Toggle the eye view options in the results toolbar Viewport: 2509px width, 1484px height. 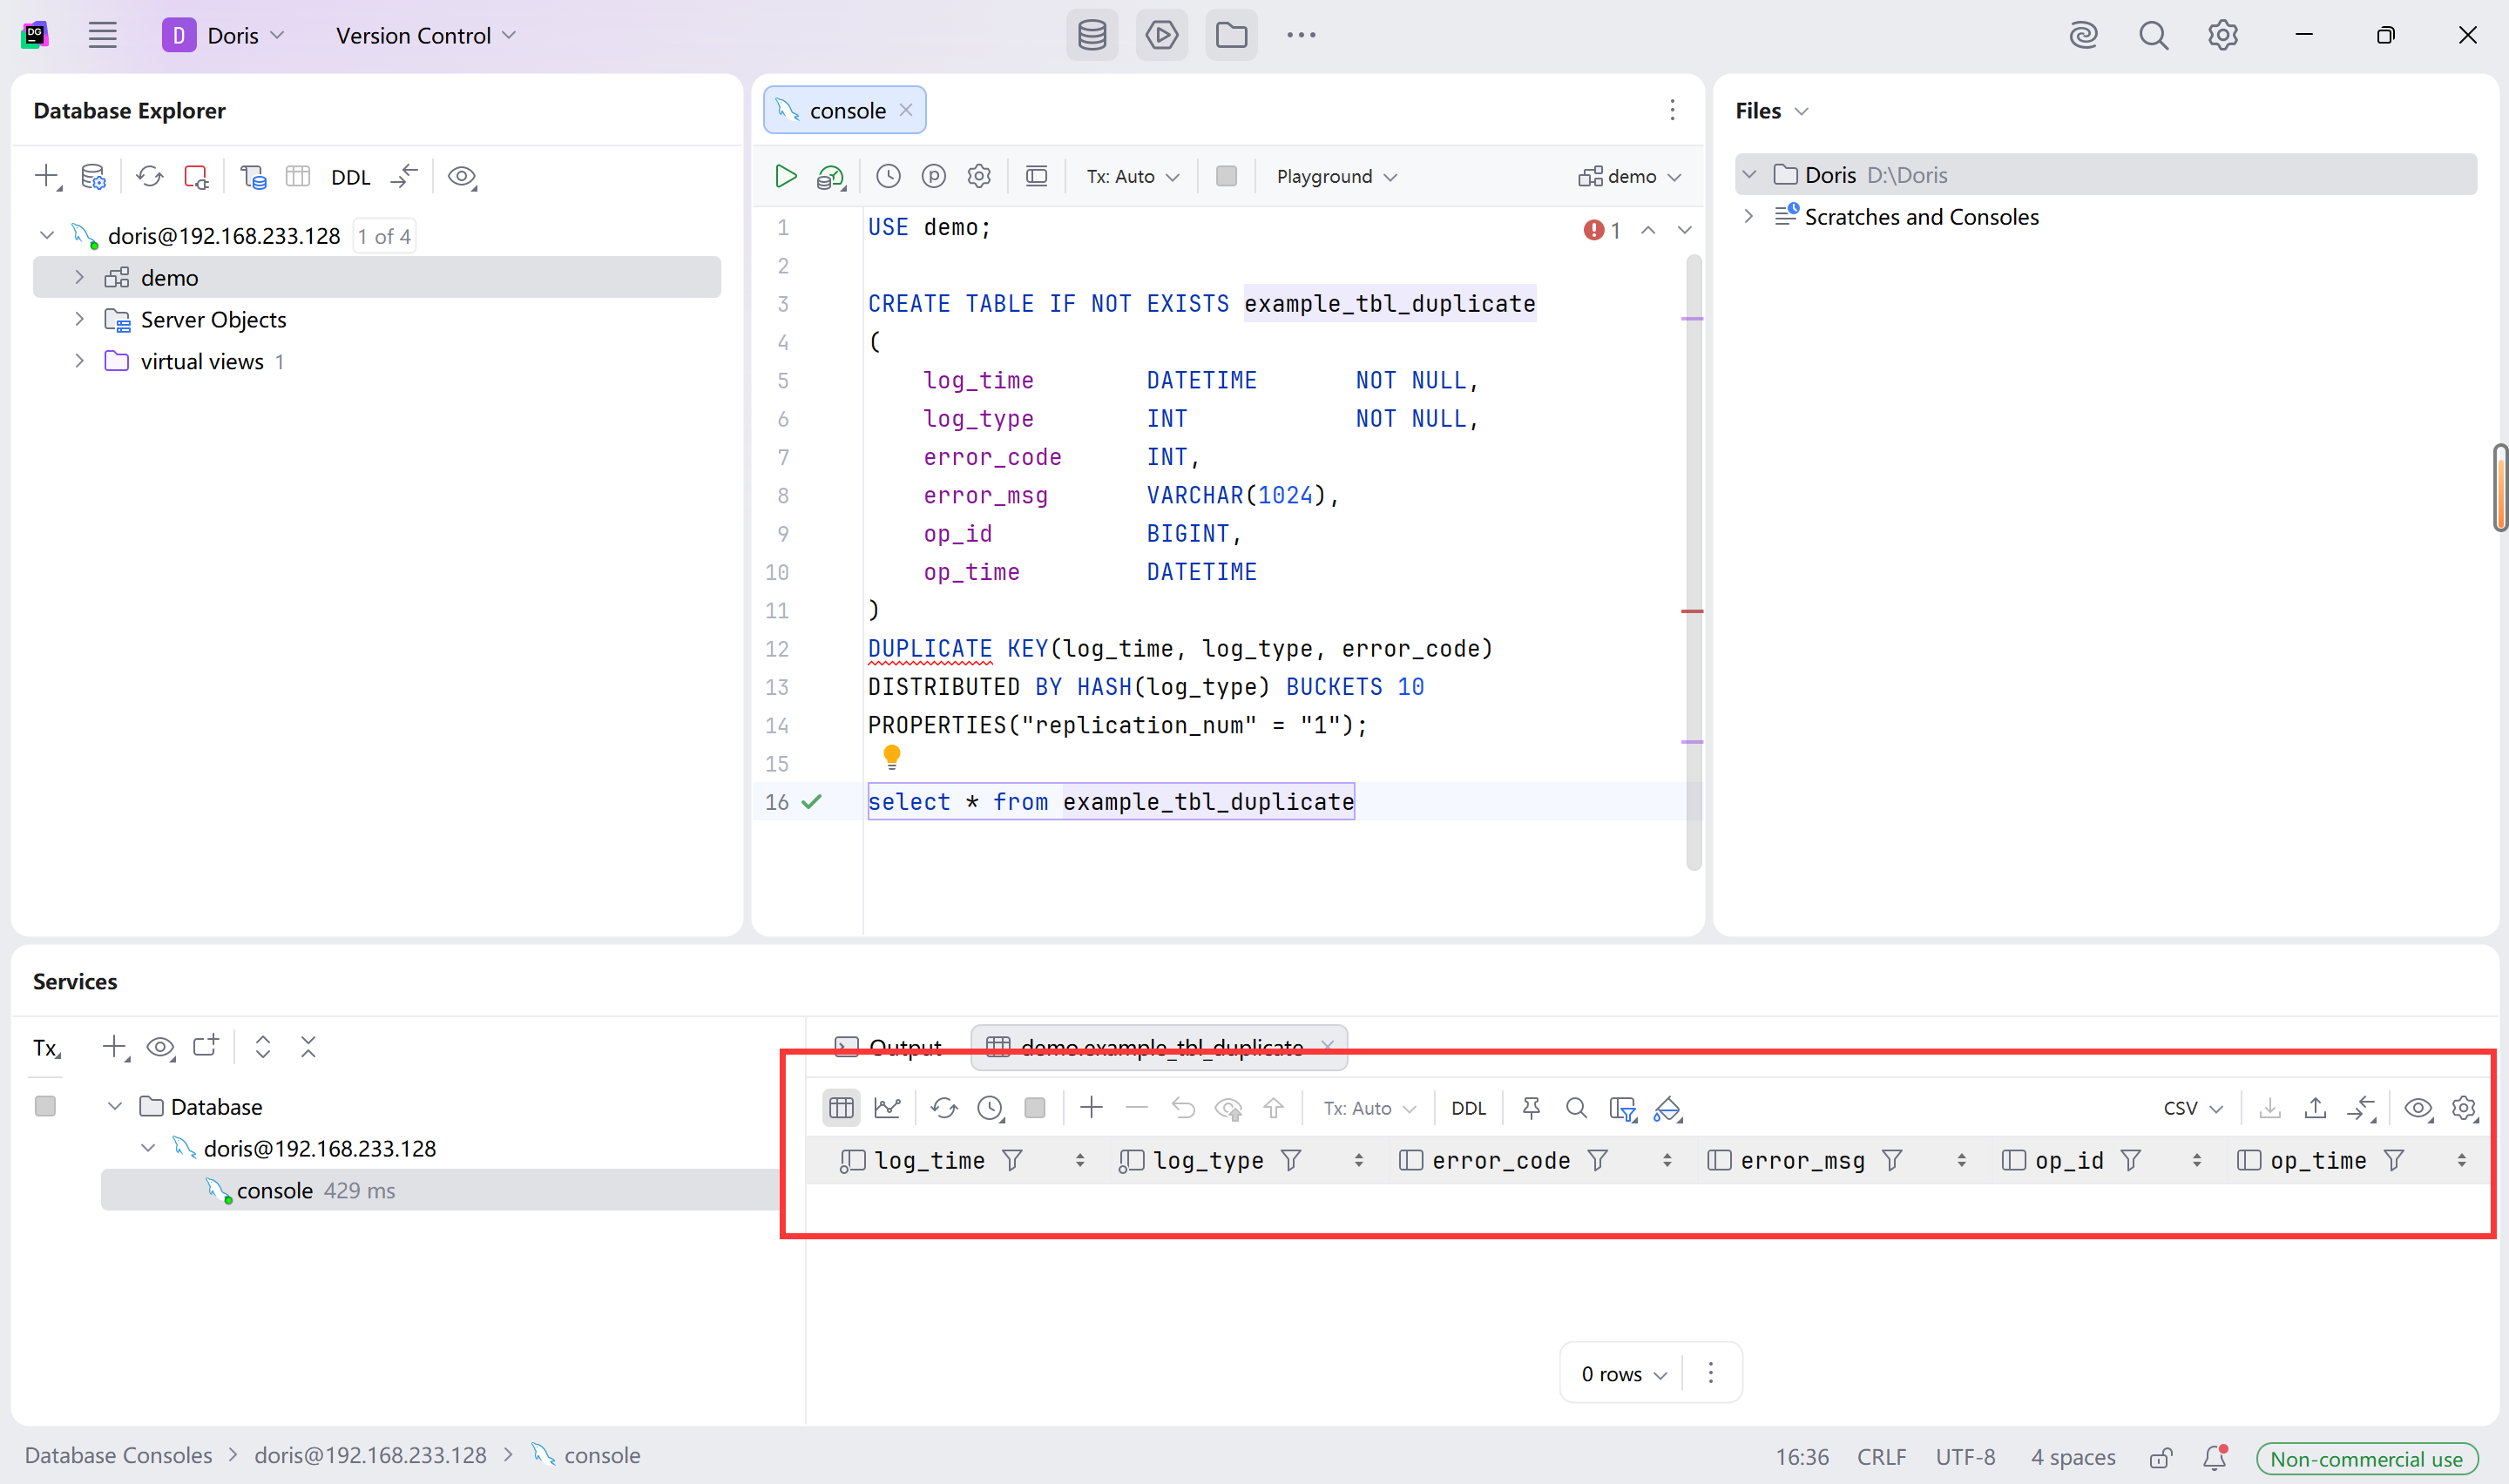point(2418,1108)
